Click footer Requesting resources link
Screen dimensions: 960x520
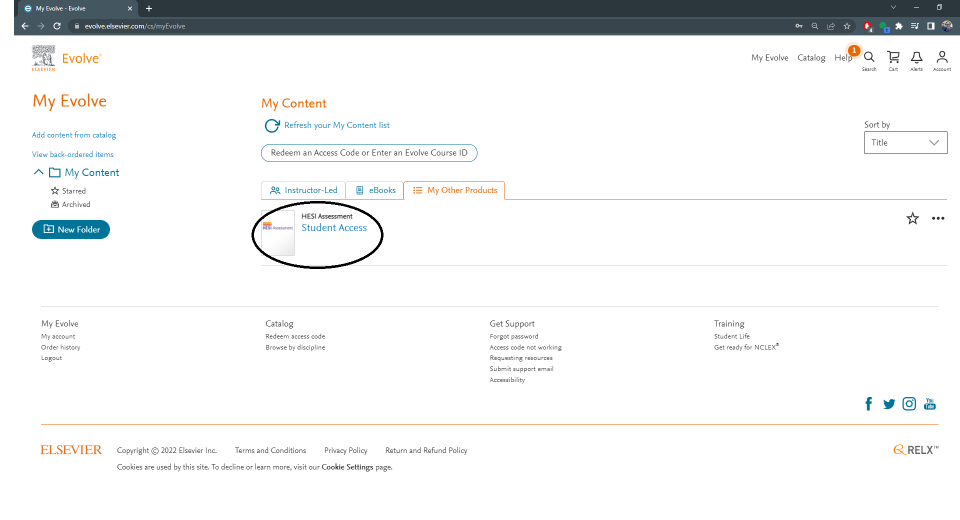click(521, 358)
